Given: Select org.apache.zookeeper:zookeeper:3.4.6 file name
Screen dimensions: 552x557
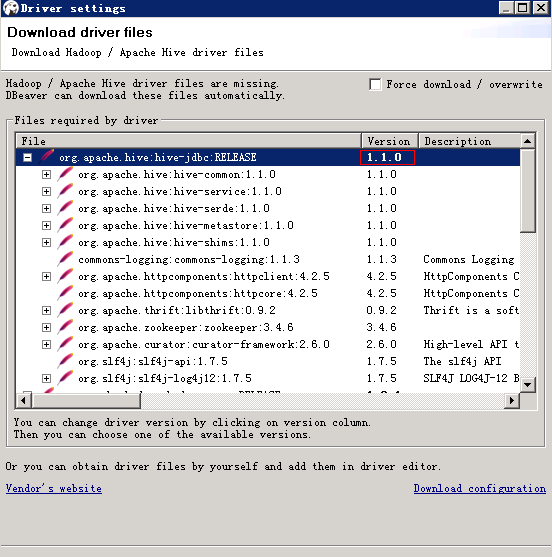Looking at the screenshot, I should (x=186, y=327).
